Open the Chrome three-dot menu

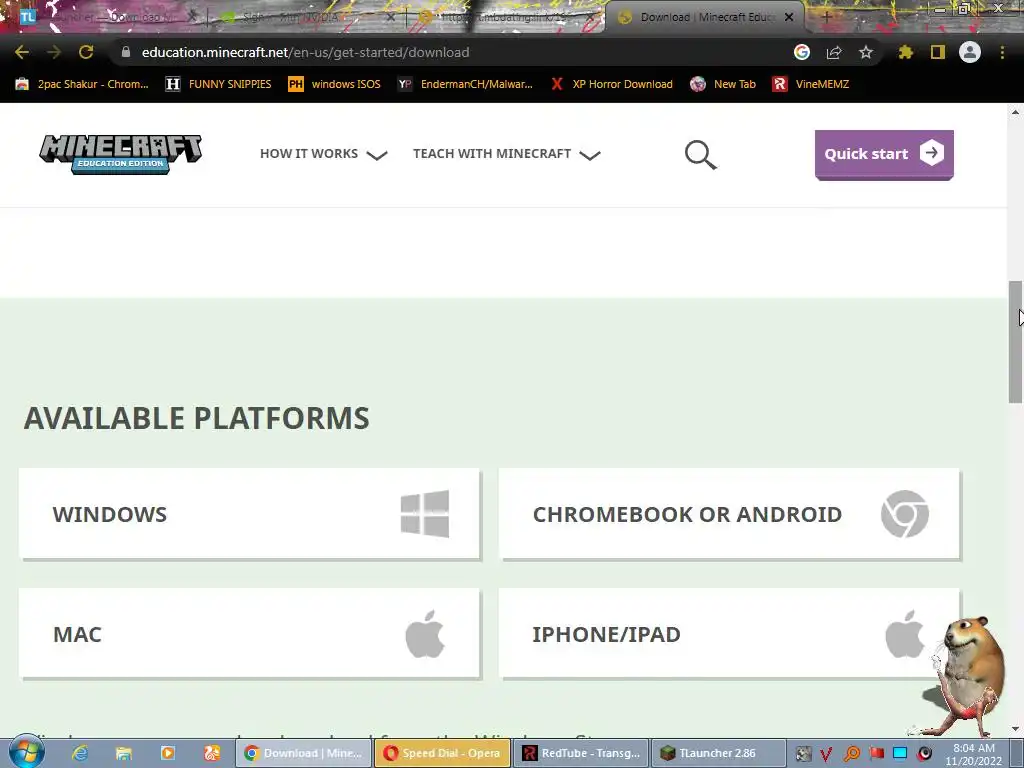tap(1002, 52)
